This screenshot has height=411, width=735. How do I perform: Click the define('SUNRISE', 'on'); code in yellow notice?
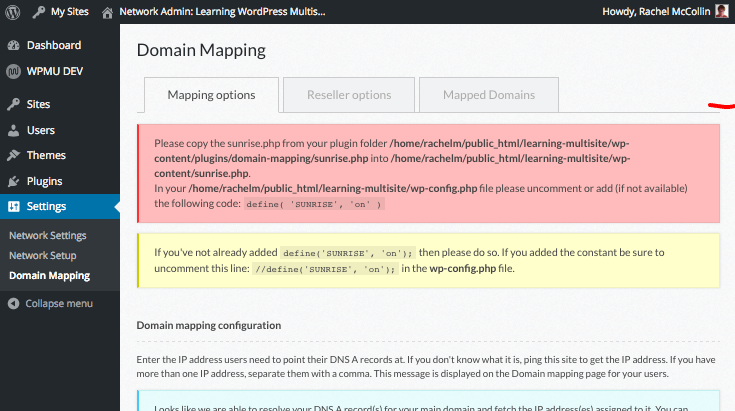[x=348, y=253]
